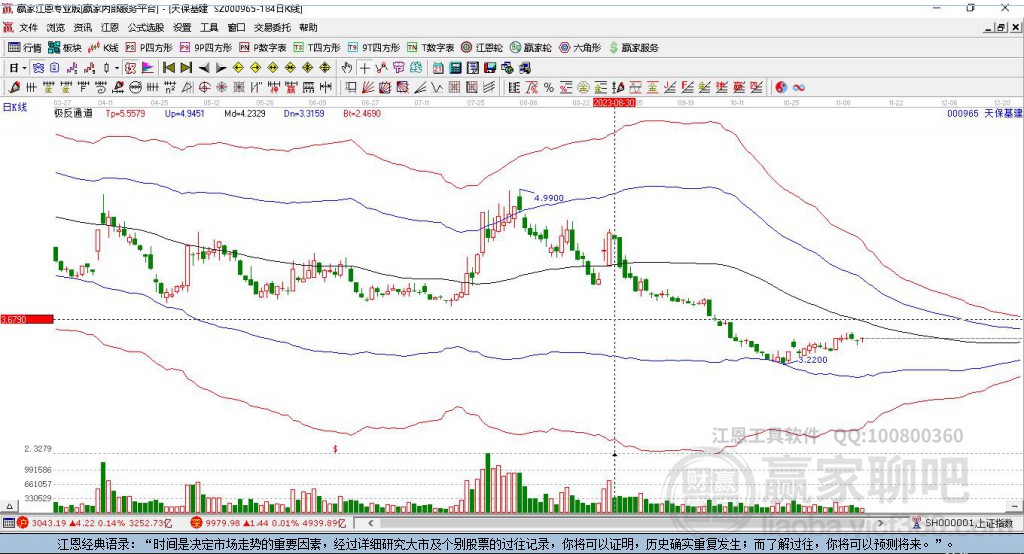The image size is (1024, 554).
Task: Jump to last bar with green skip-forward icon
Action: pos(186,68)
